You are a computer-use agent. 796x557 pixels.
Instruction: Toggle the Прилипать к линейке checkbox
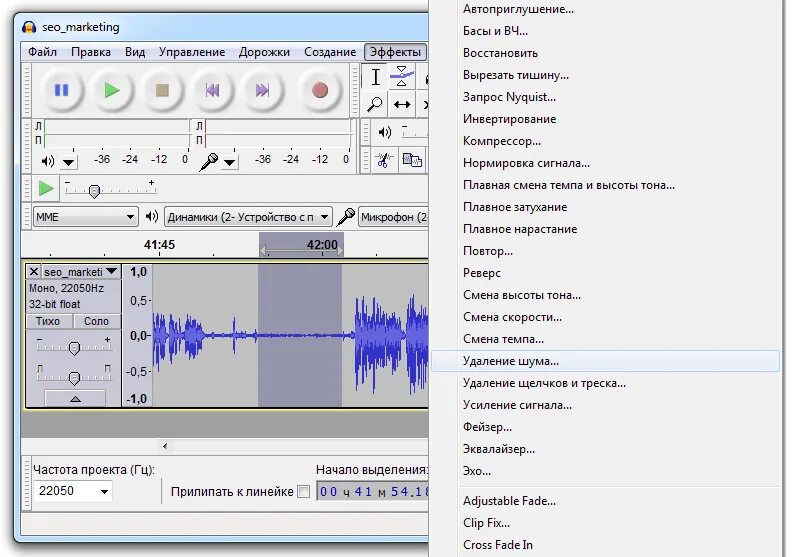coord(303,492)
